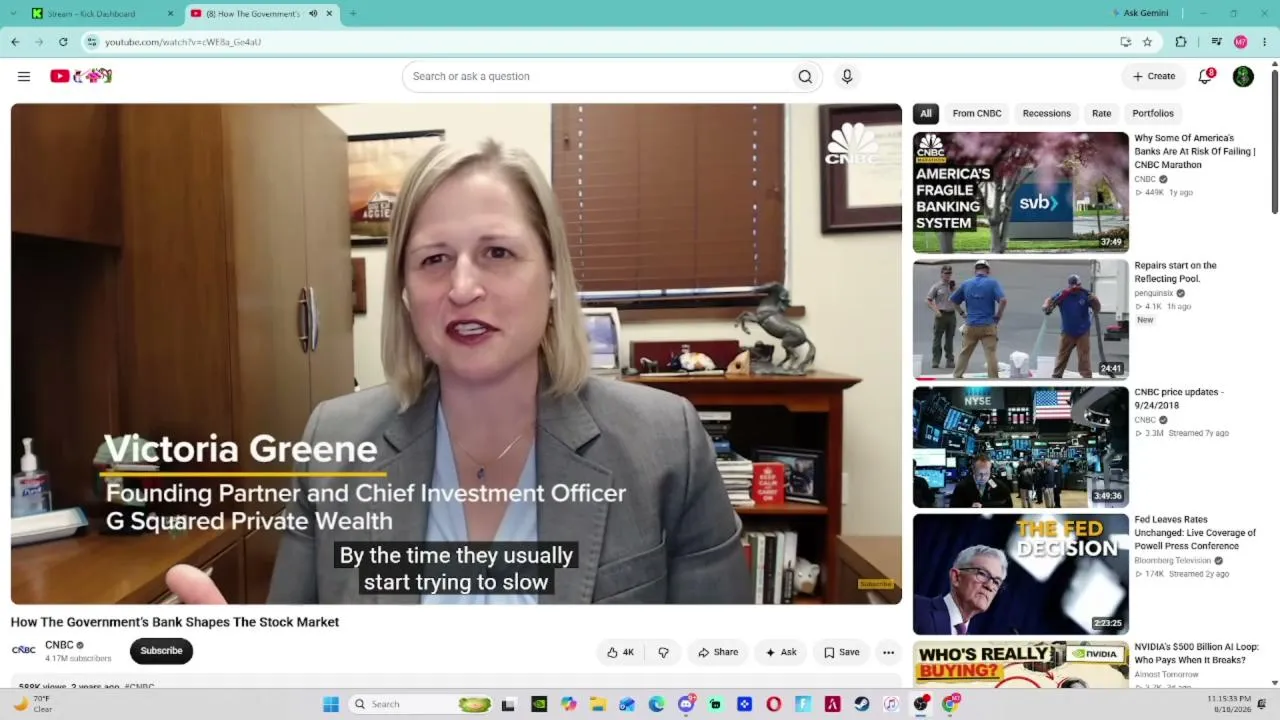Screen dimensions: 1280x720
Task: Select the Portfolios filter chip
Action: point(1153,113)
